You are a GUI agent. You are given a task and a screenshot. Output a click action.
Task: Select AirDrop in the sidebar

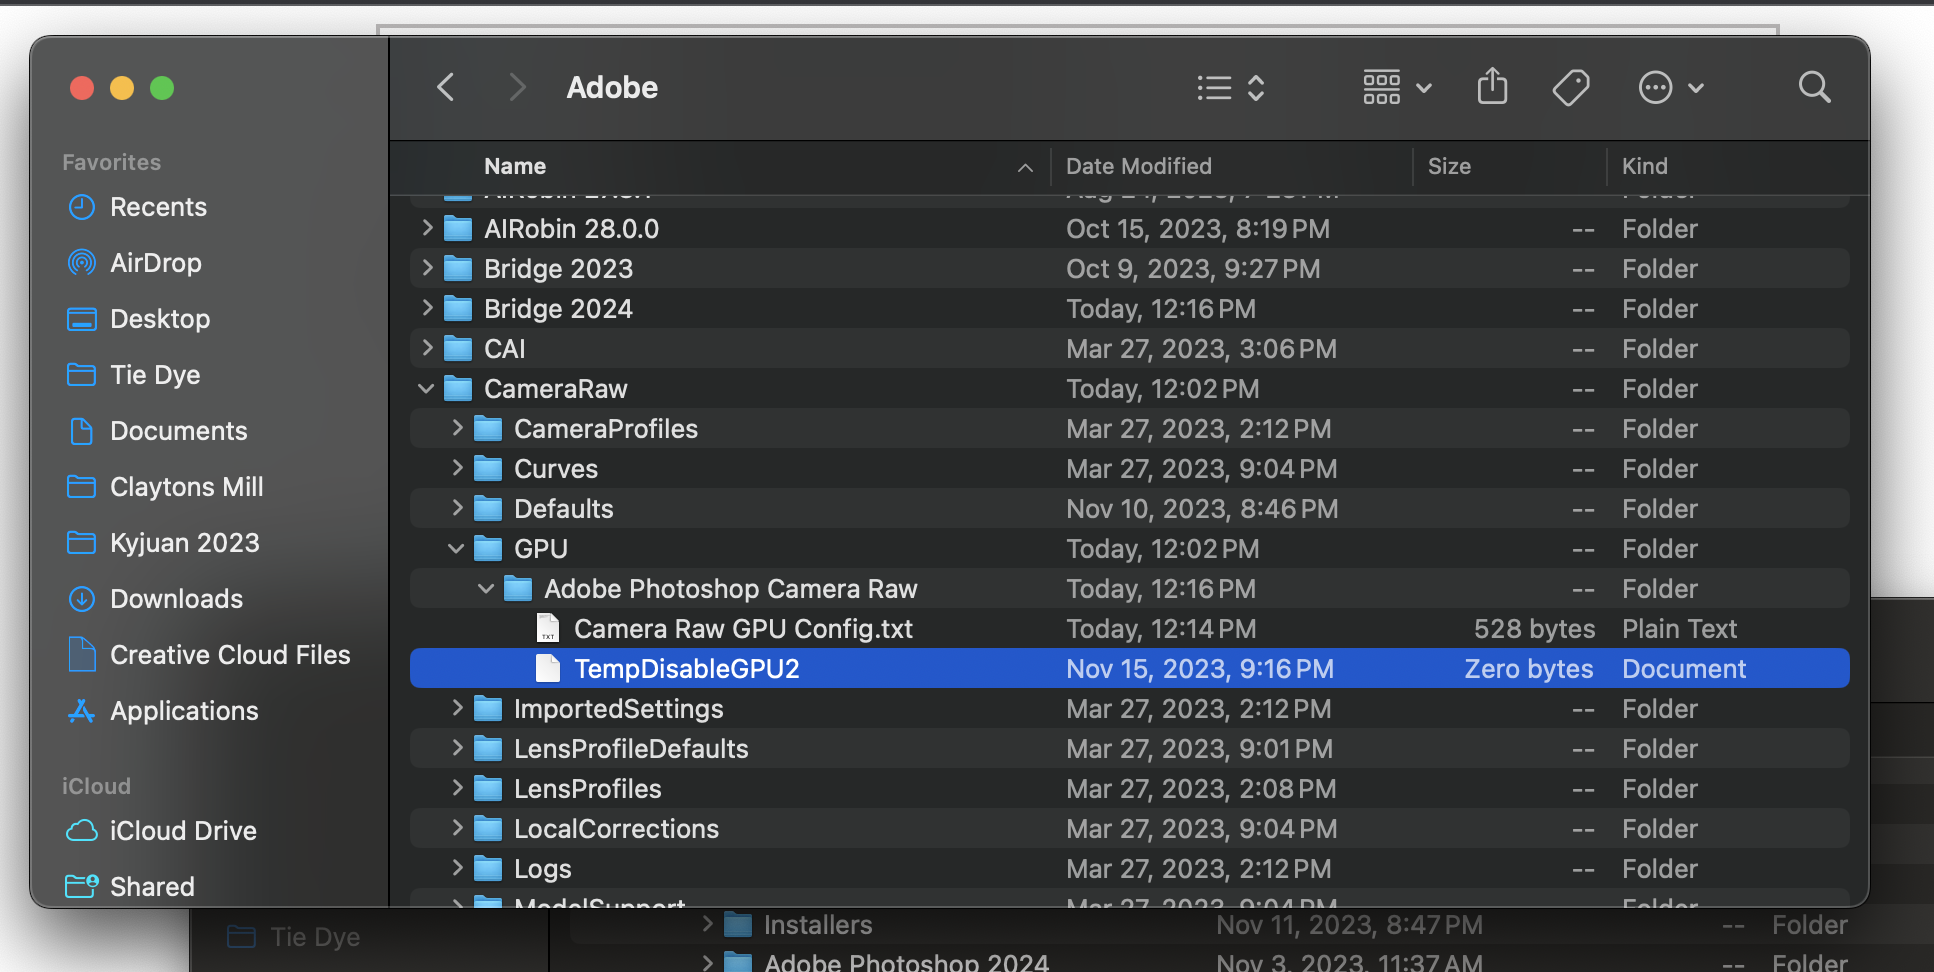157,263
